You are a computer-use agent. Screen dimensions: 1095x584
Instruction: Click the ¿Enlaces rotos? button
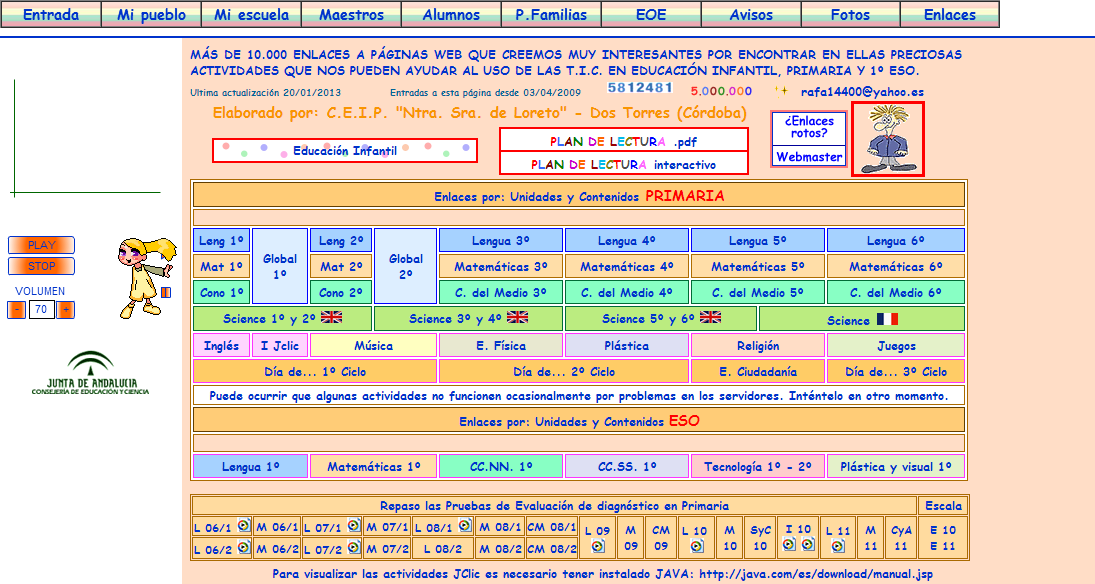809,127
